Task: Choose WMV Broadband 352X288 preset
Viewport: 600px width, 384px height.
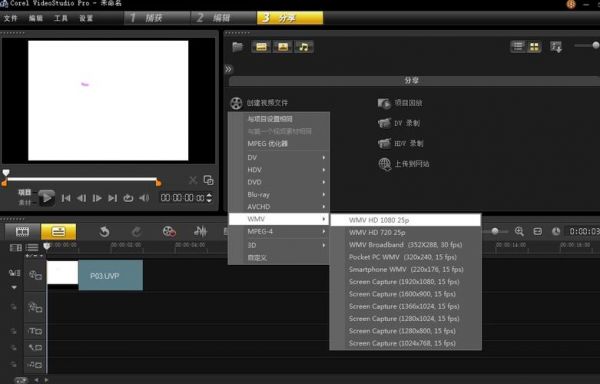Action: click(405, 244)
